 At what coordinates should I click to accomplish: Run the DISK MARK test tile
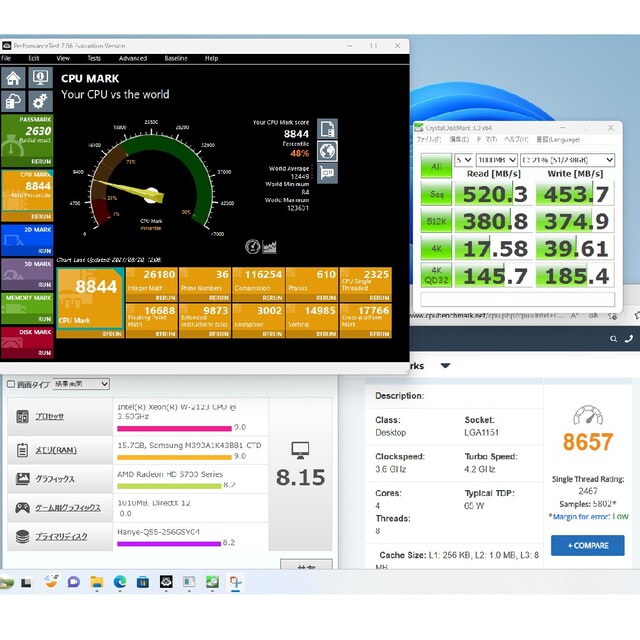tap(27, 342)
